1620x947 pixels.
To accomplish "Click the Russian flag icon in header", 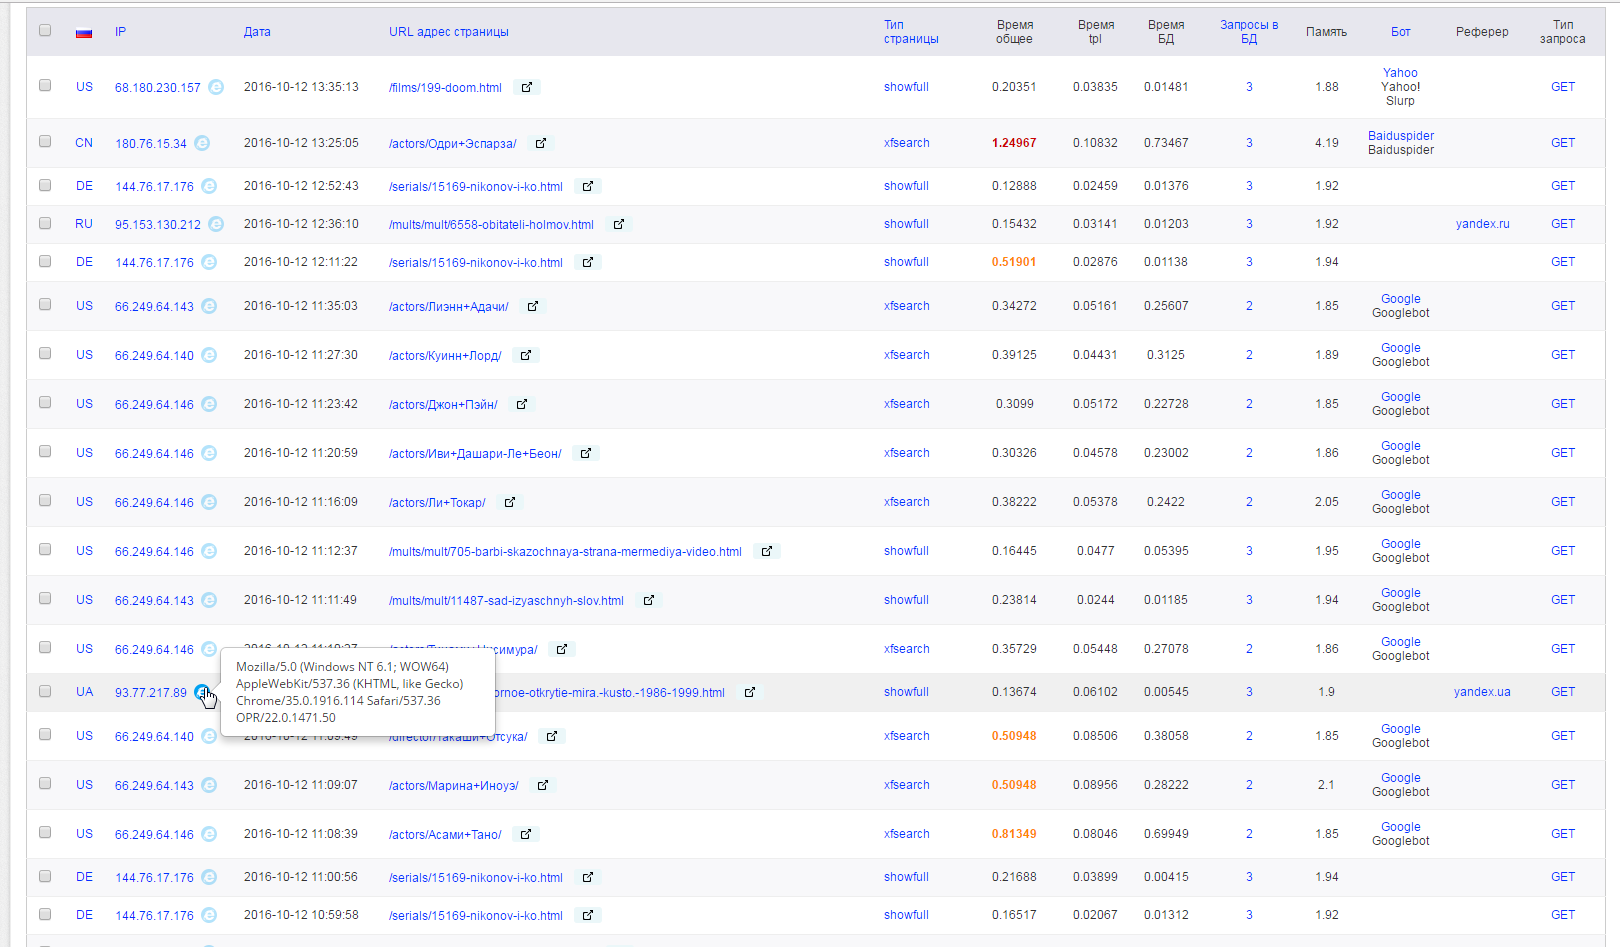I will click(x=84, y=32).
